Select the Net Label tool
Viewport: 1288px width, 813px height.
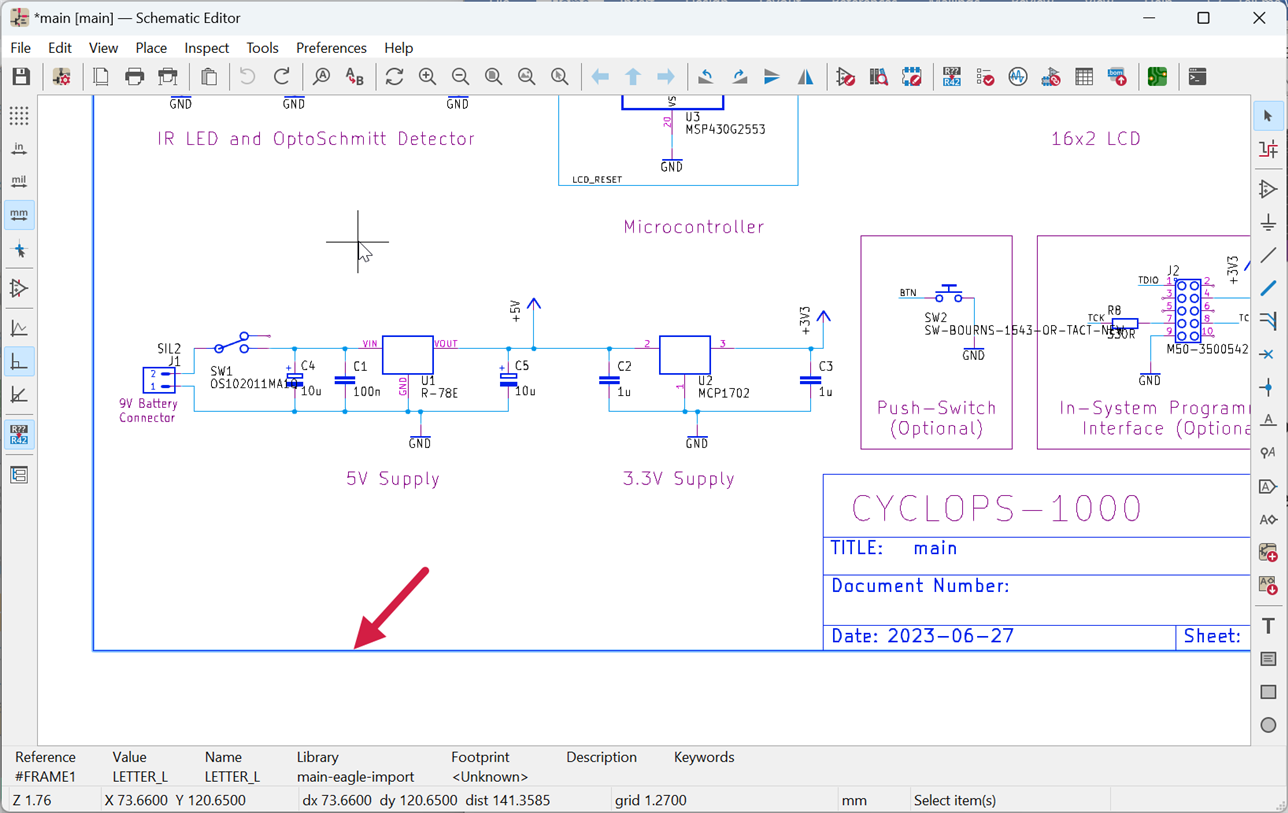(1268, 420)
